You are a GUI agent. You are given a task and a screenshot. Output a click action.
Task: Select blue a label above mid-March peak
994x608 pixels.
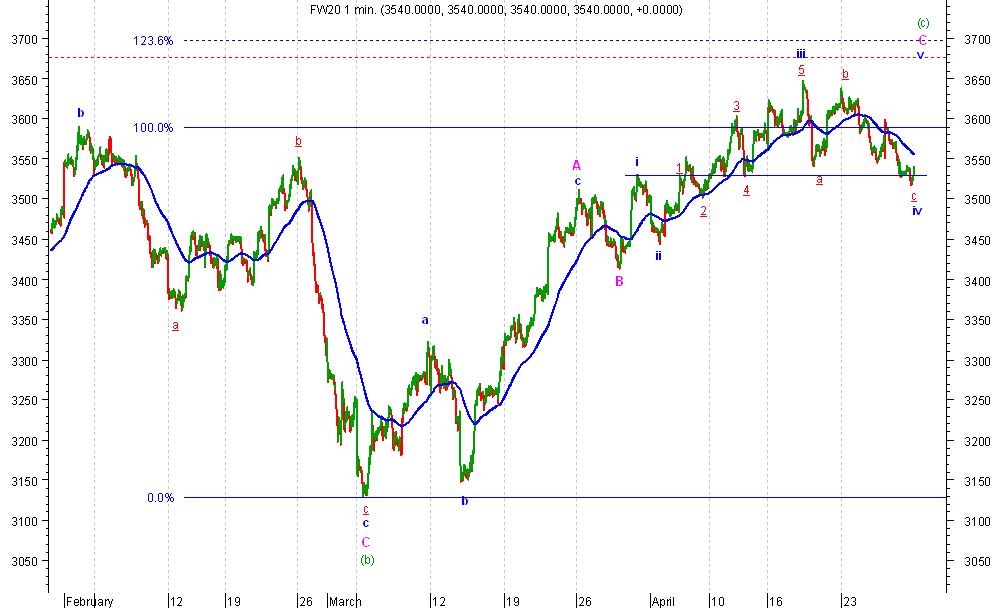click(425, 320)
